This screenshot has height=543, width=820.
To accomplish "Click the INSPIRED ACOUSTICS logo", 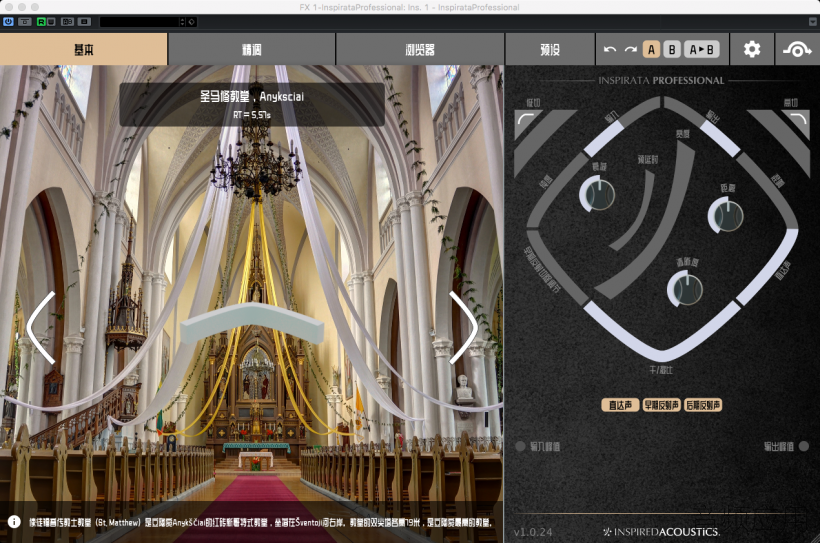I will [662, 532].
